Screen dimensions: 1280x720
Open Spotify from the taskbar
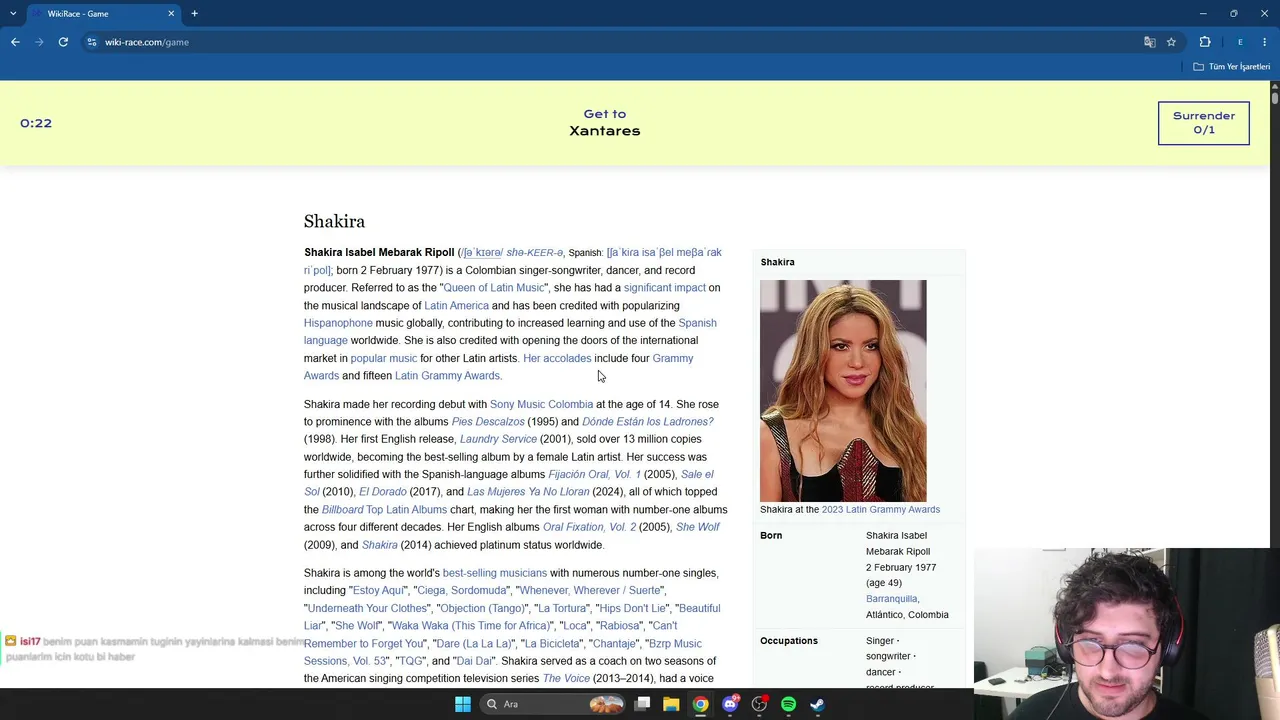click(788, 704)
